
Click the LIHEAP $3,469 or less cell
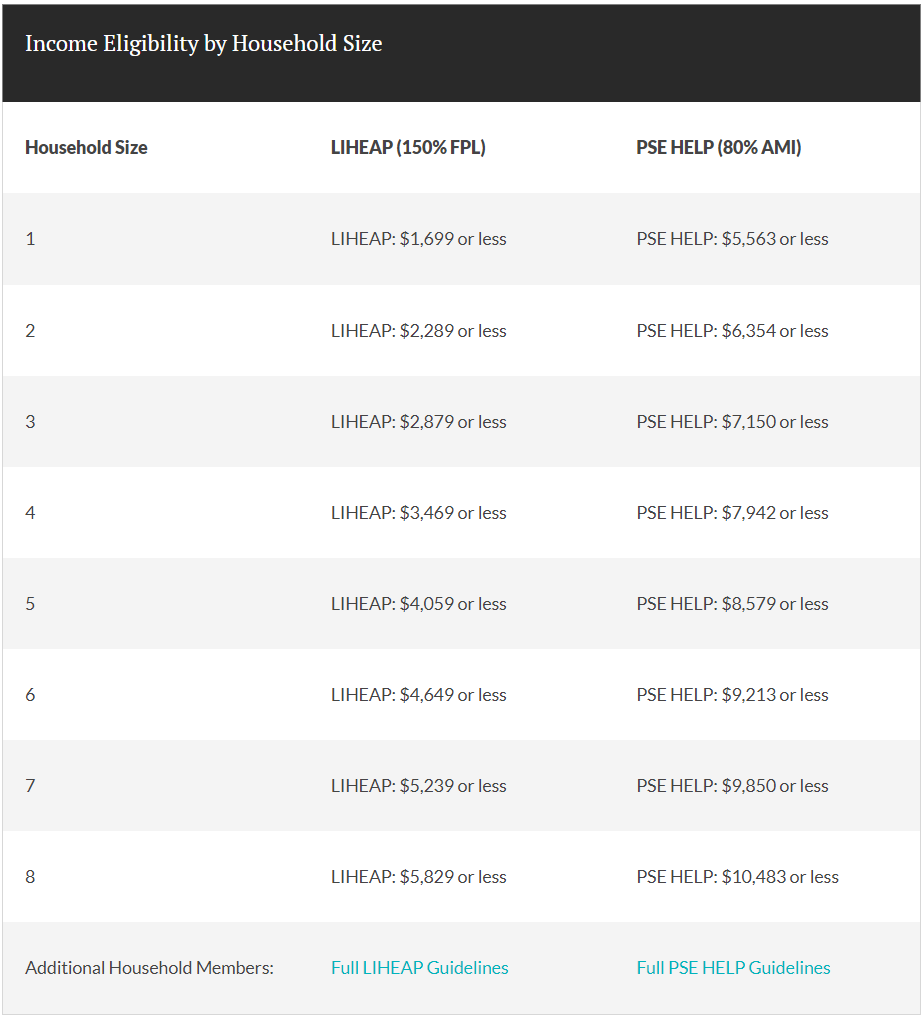419,513
